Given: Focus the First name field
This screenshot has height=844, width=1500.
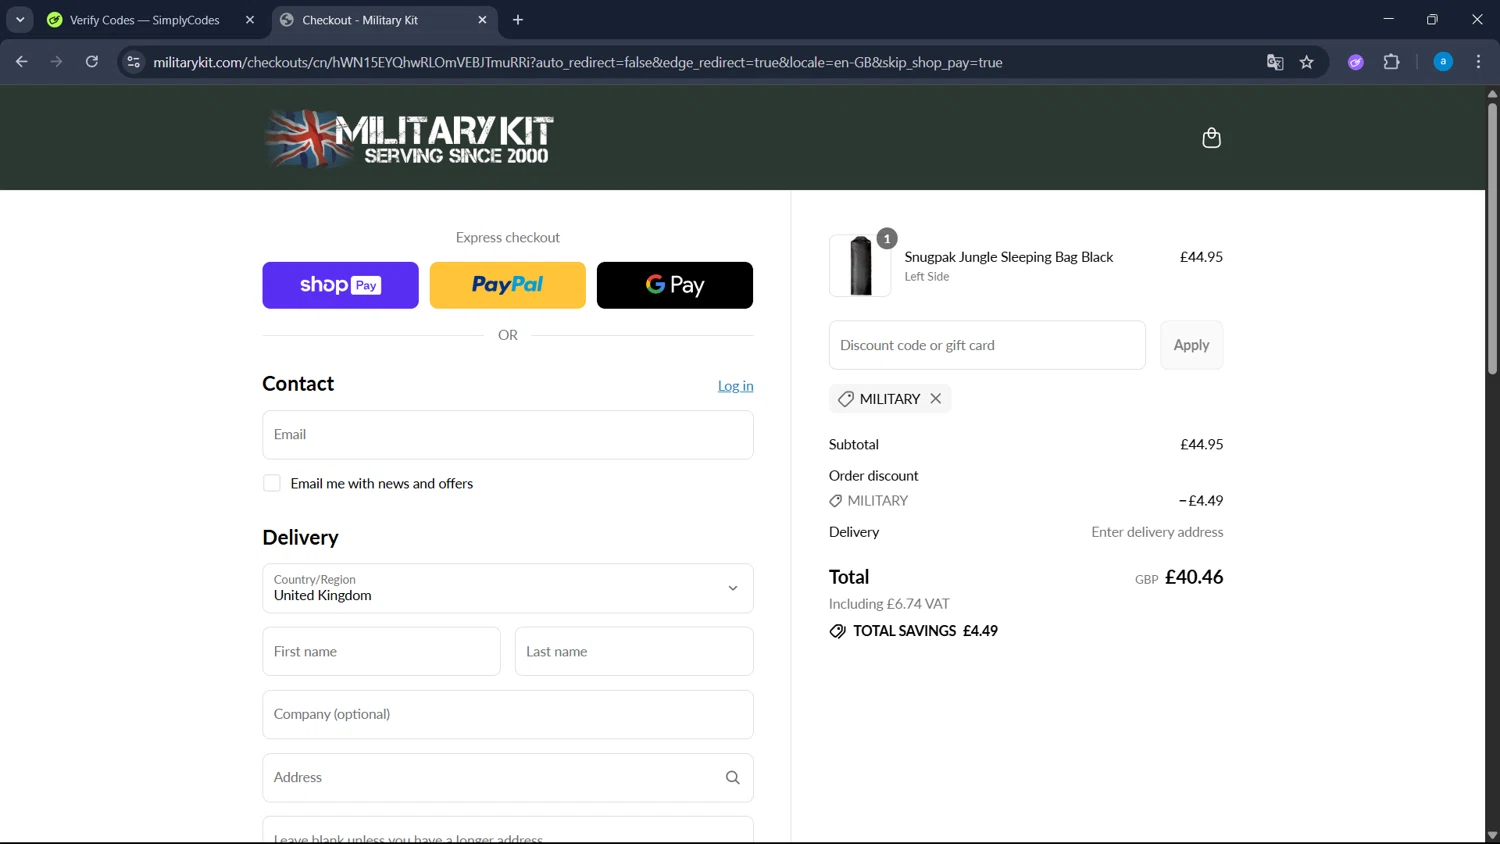Looking at the screenshot, I should 381,651.
